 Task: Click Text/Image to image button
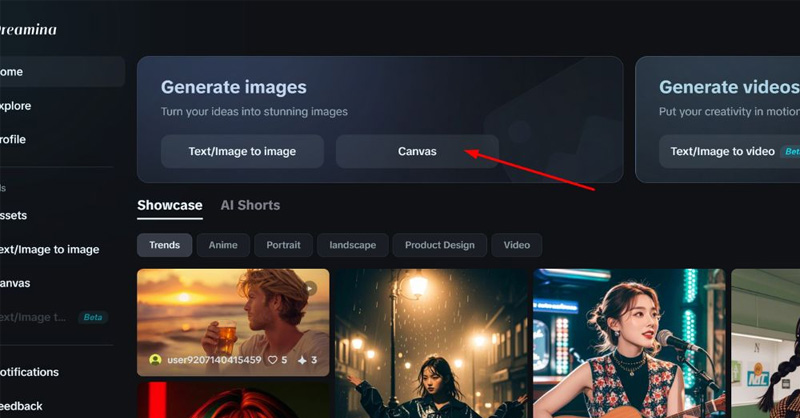(x=242, y=151)
